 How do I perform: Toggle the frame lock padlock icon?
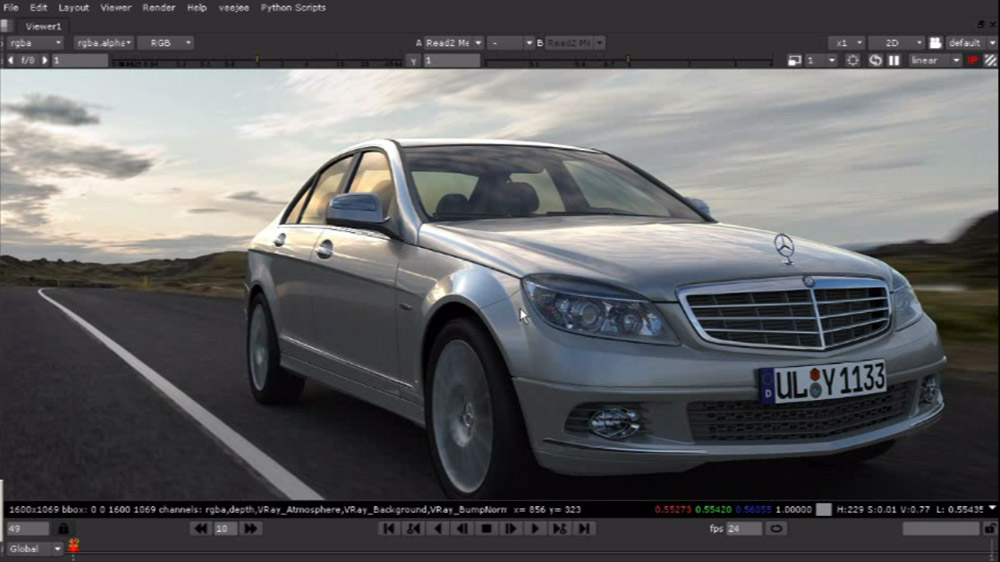(x=63, y=529)
